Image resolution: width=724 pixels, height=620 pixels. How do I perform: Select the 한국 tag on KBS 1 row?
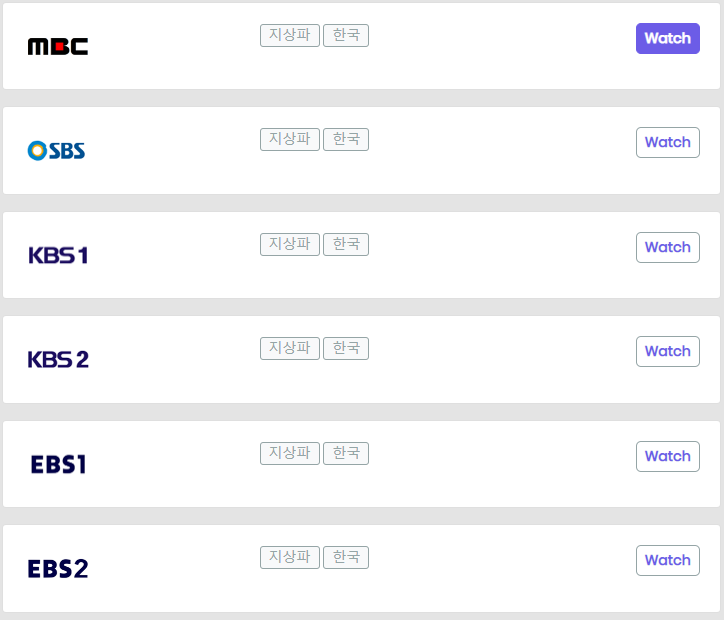[x=346, y=244]
